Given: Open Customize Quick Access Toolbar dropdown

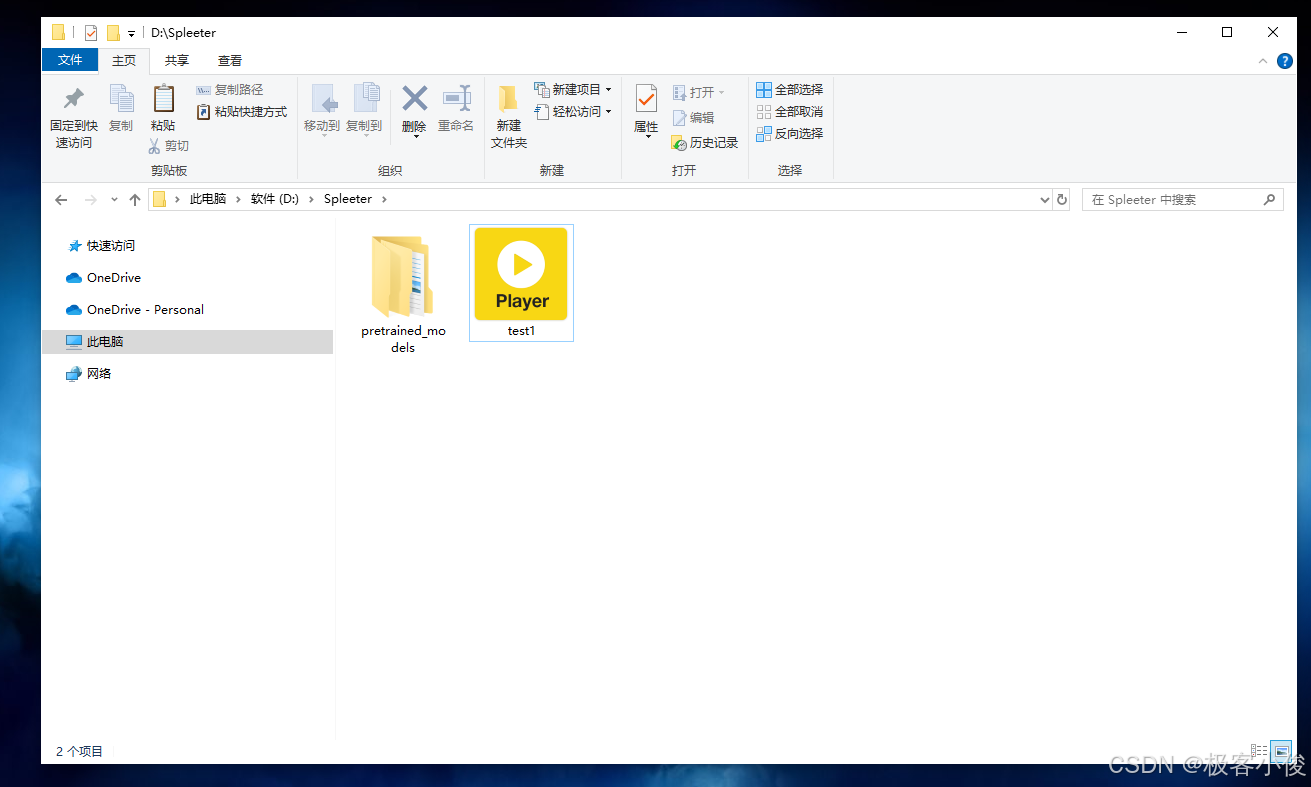Looking at the screenshot, I should 131,34.
